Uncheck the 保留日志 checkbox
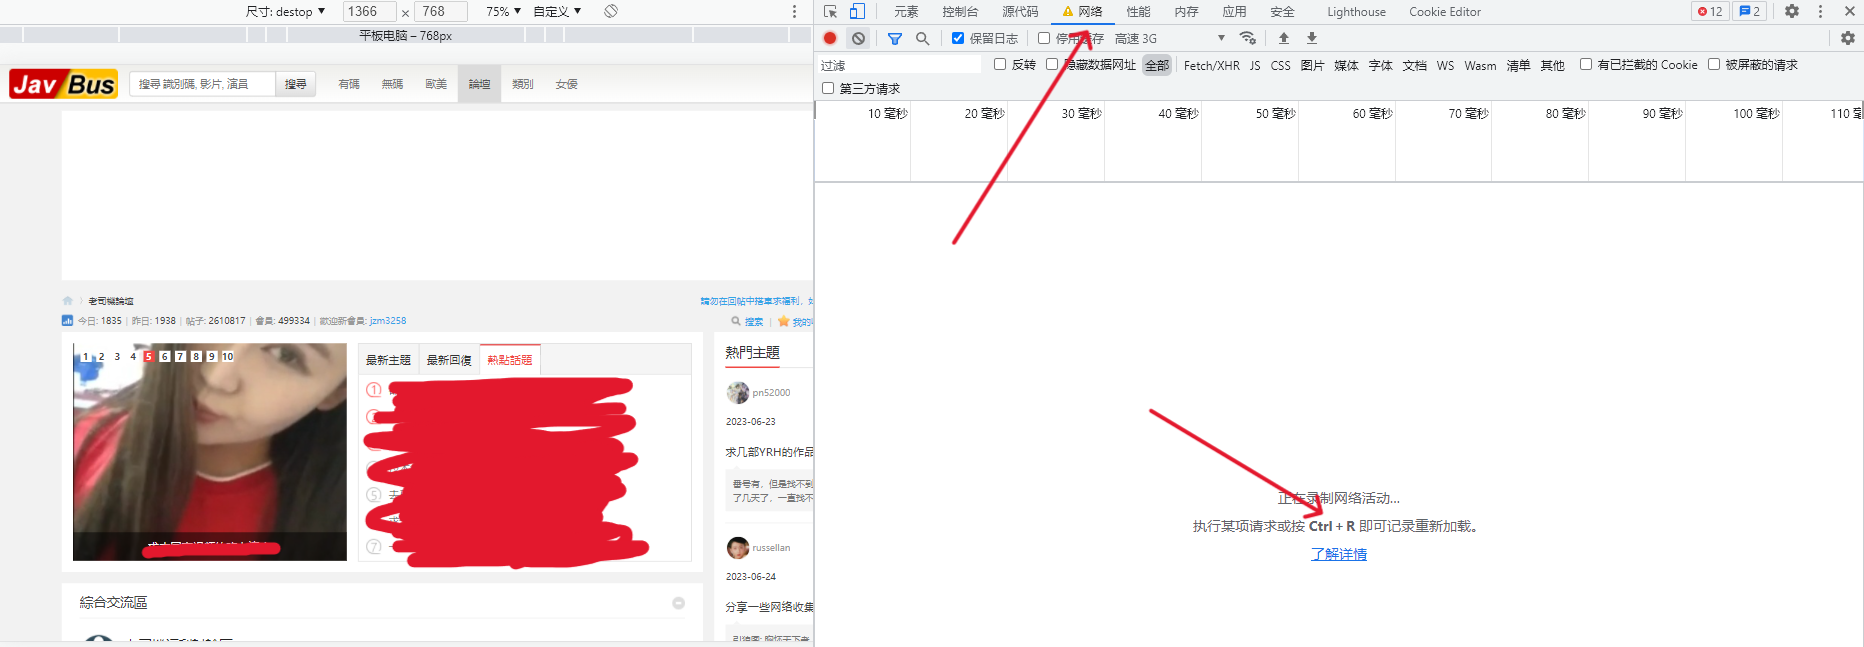This screenshot has height=647, width=1864. (x=958, y=38)
